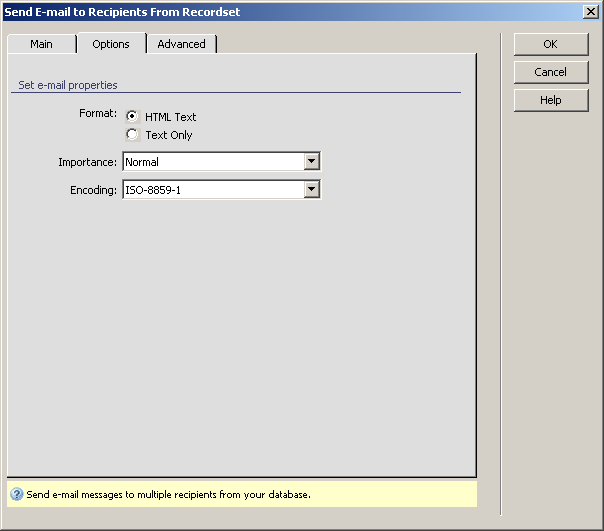Select the Options tab
This screenshot has width=604, height=531.
(111, 44)
